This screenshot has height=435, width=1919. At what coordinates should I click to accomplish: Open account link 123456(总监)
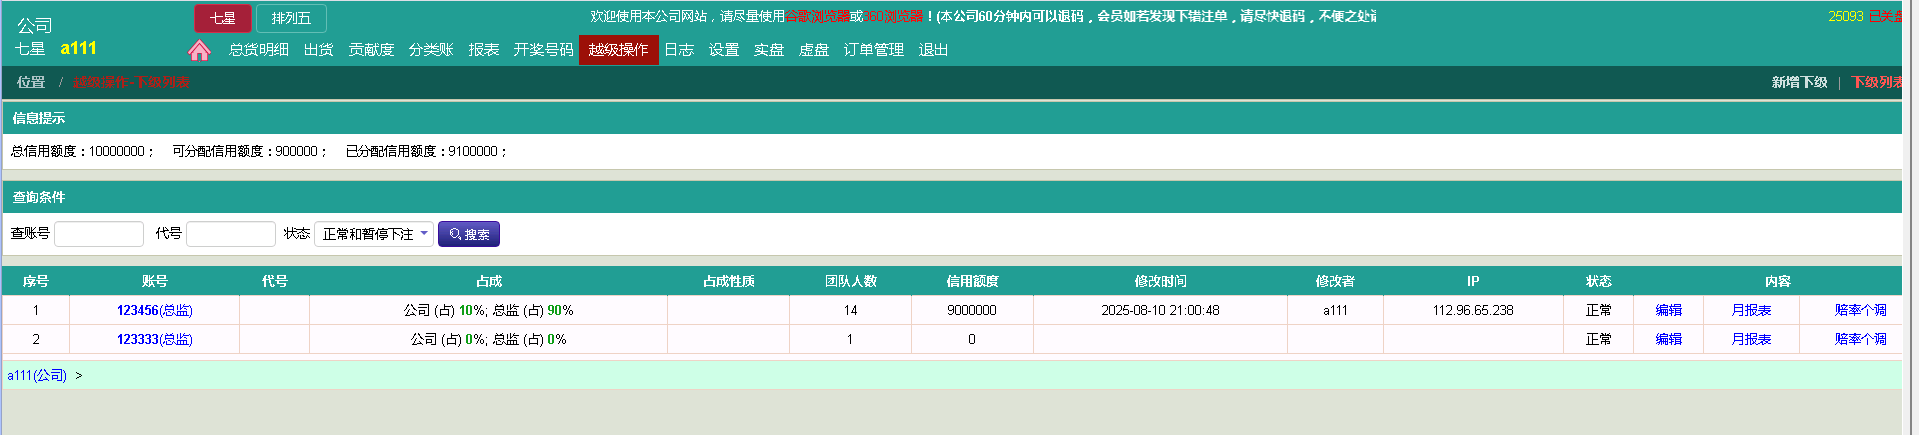tap(155, 310)
